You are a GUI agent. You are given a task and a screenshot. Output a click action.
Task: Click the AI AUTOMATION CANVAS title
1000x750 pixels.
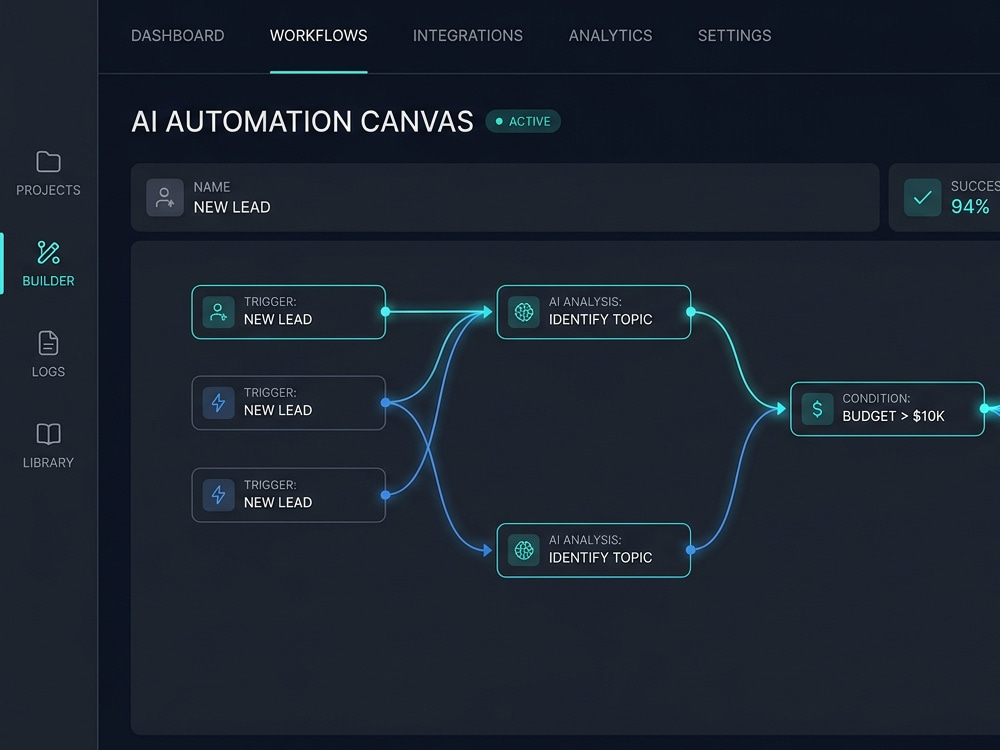click(x=302, y=121)
